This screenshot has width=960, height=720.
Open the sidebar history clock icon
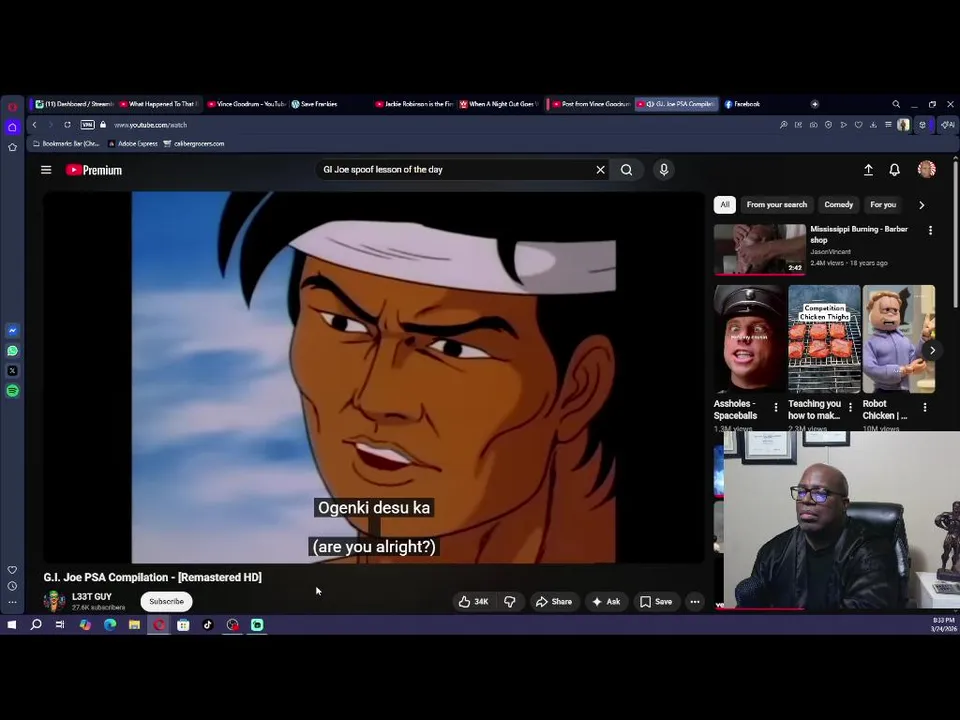[12, 586]
